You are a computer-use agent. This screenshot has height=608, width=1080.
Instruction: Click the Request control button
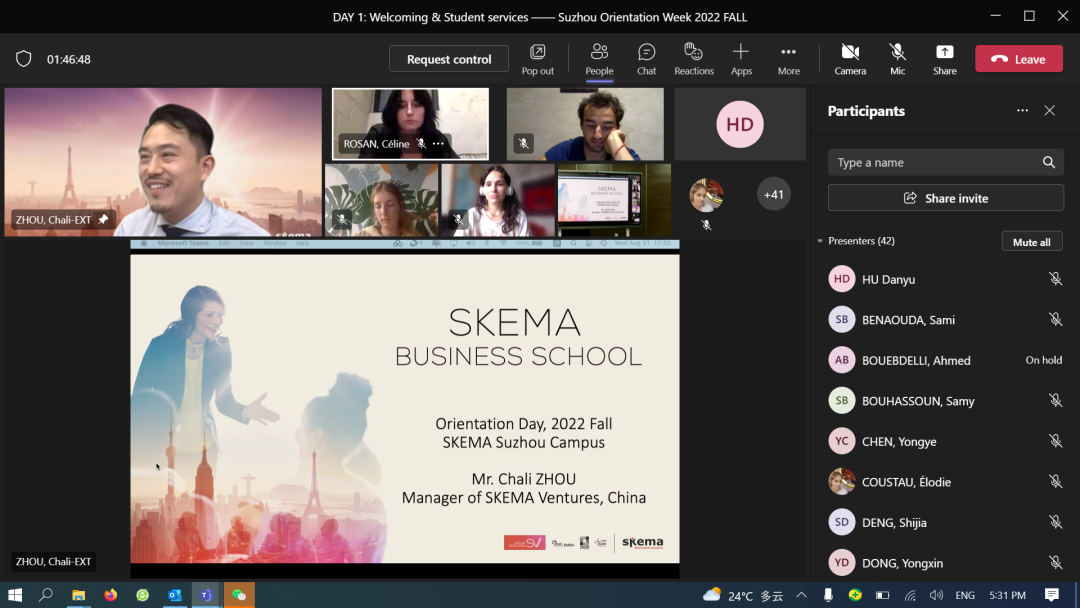tap(449, 59)
